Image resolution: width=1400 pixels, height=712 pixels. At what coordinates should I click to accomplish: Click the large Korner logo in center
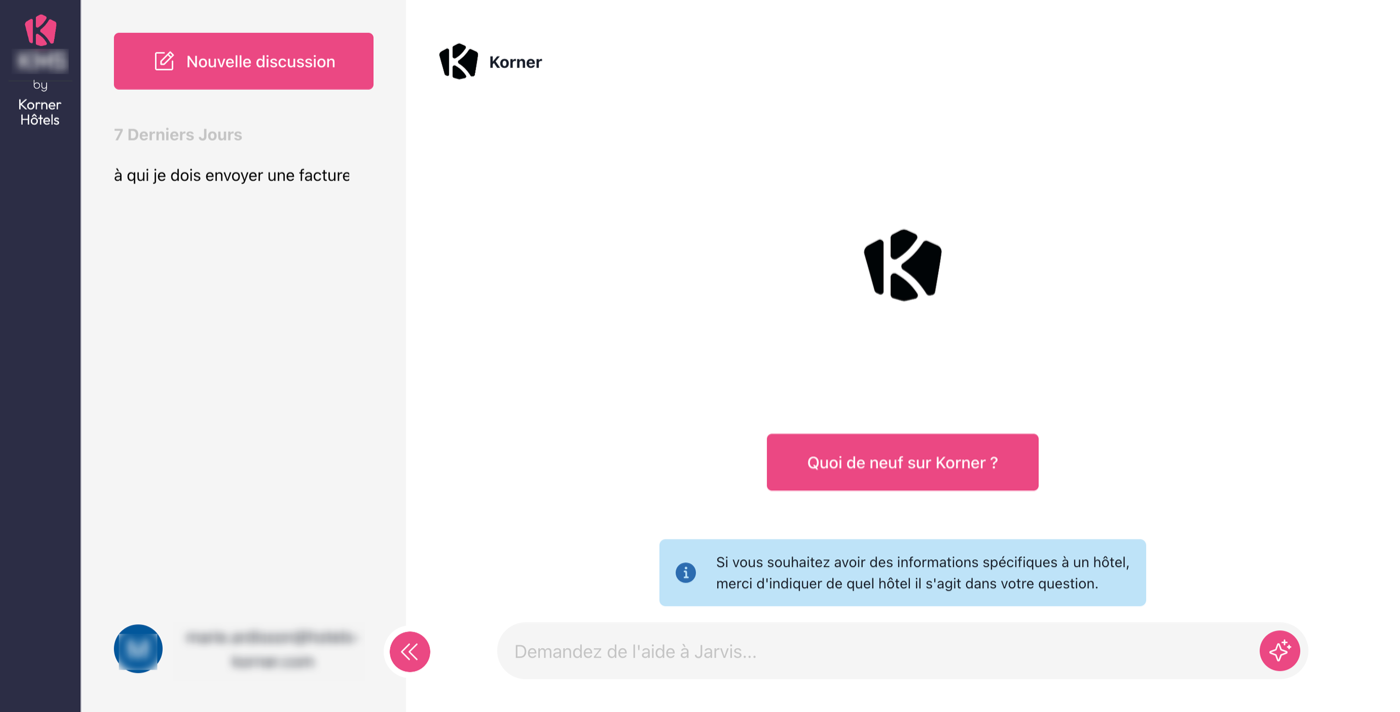(902, 265)
